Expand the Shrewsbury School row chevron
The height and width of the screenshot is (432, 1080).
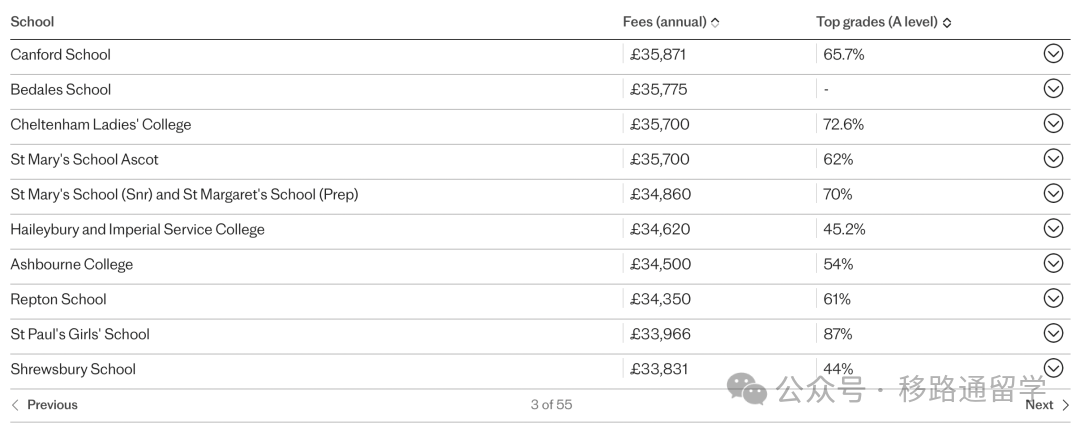[x=1053, y=368]
